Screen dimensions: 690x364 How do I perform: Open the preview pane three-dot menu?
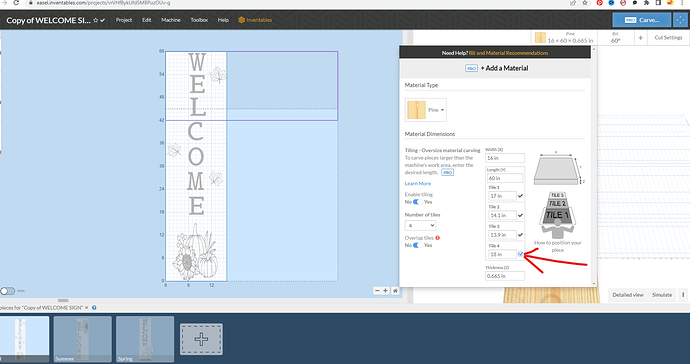[683, 294]
